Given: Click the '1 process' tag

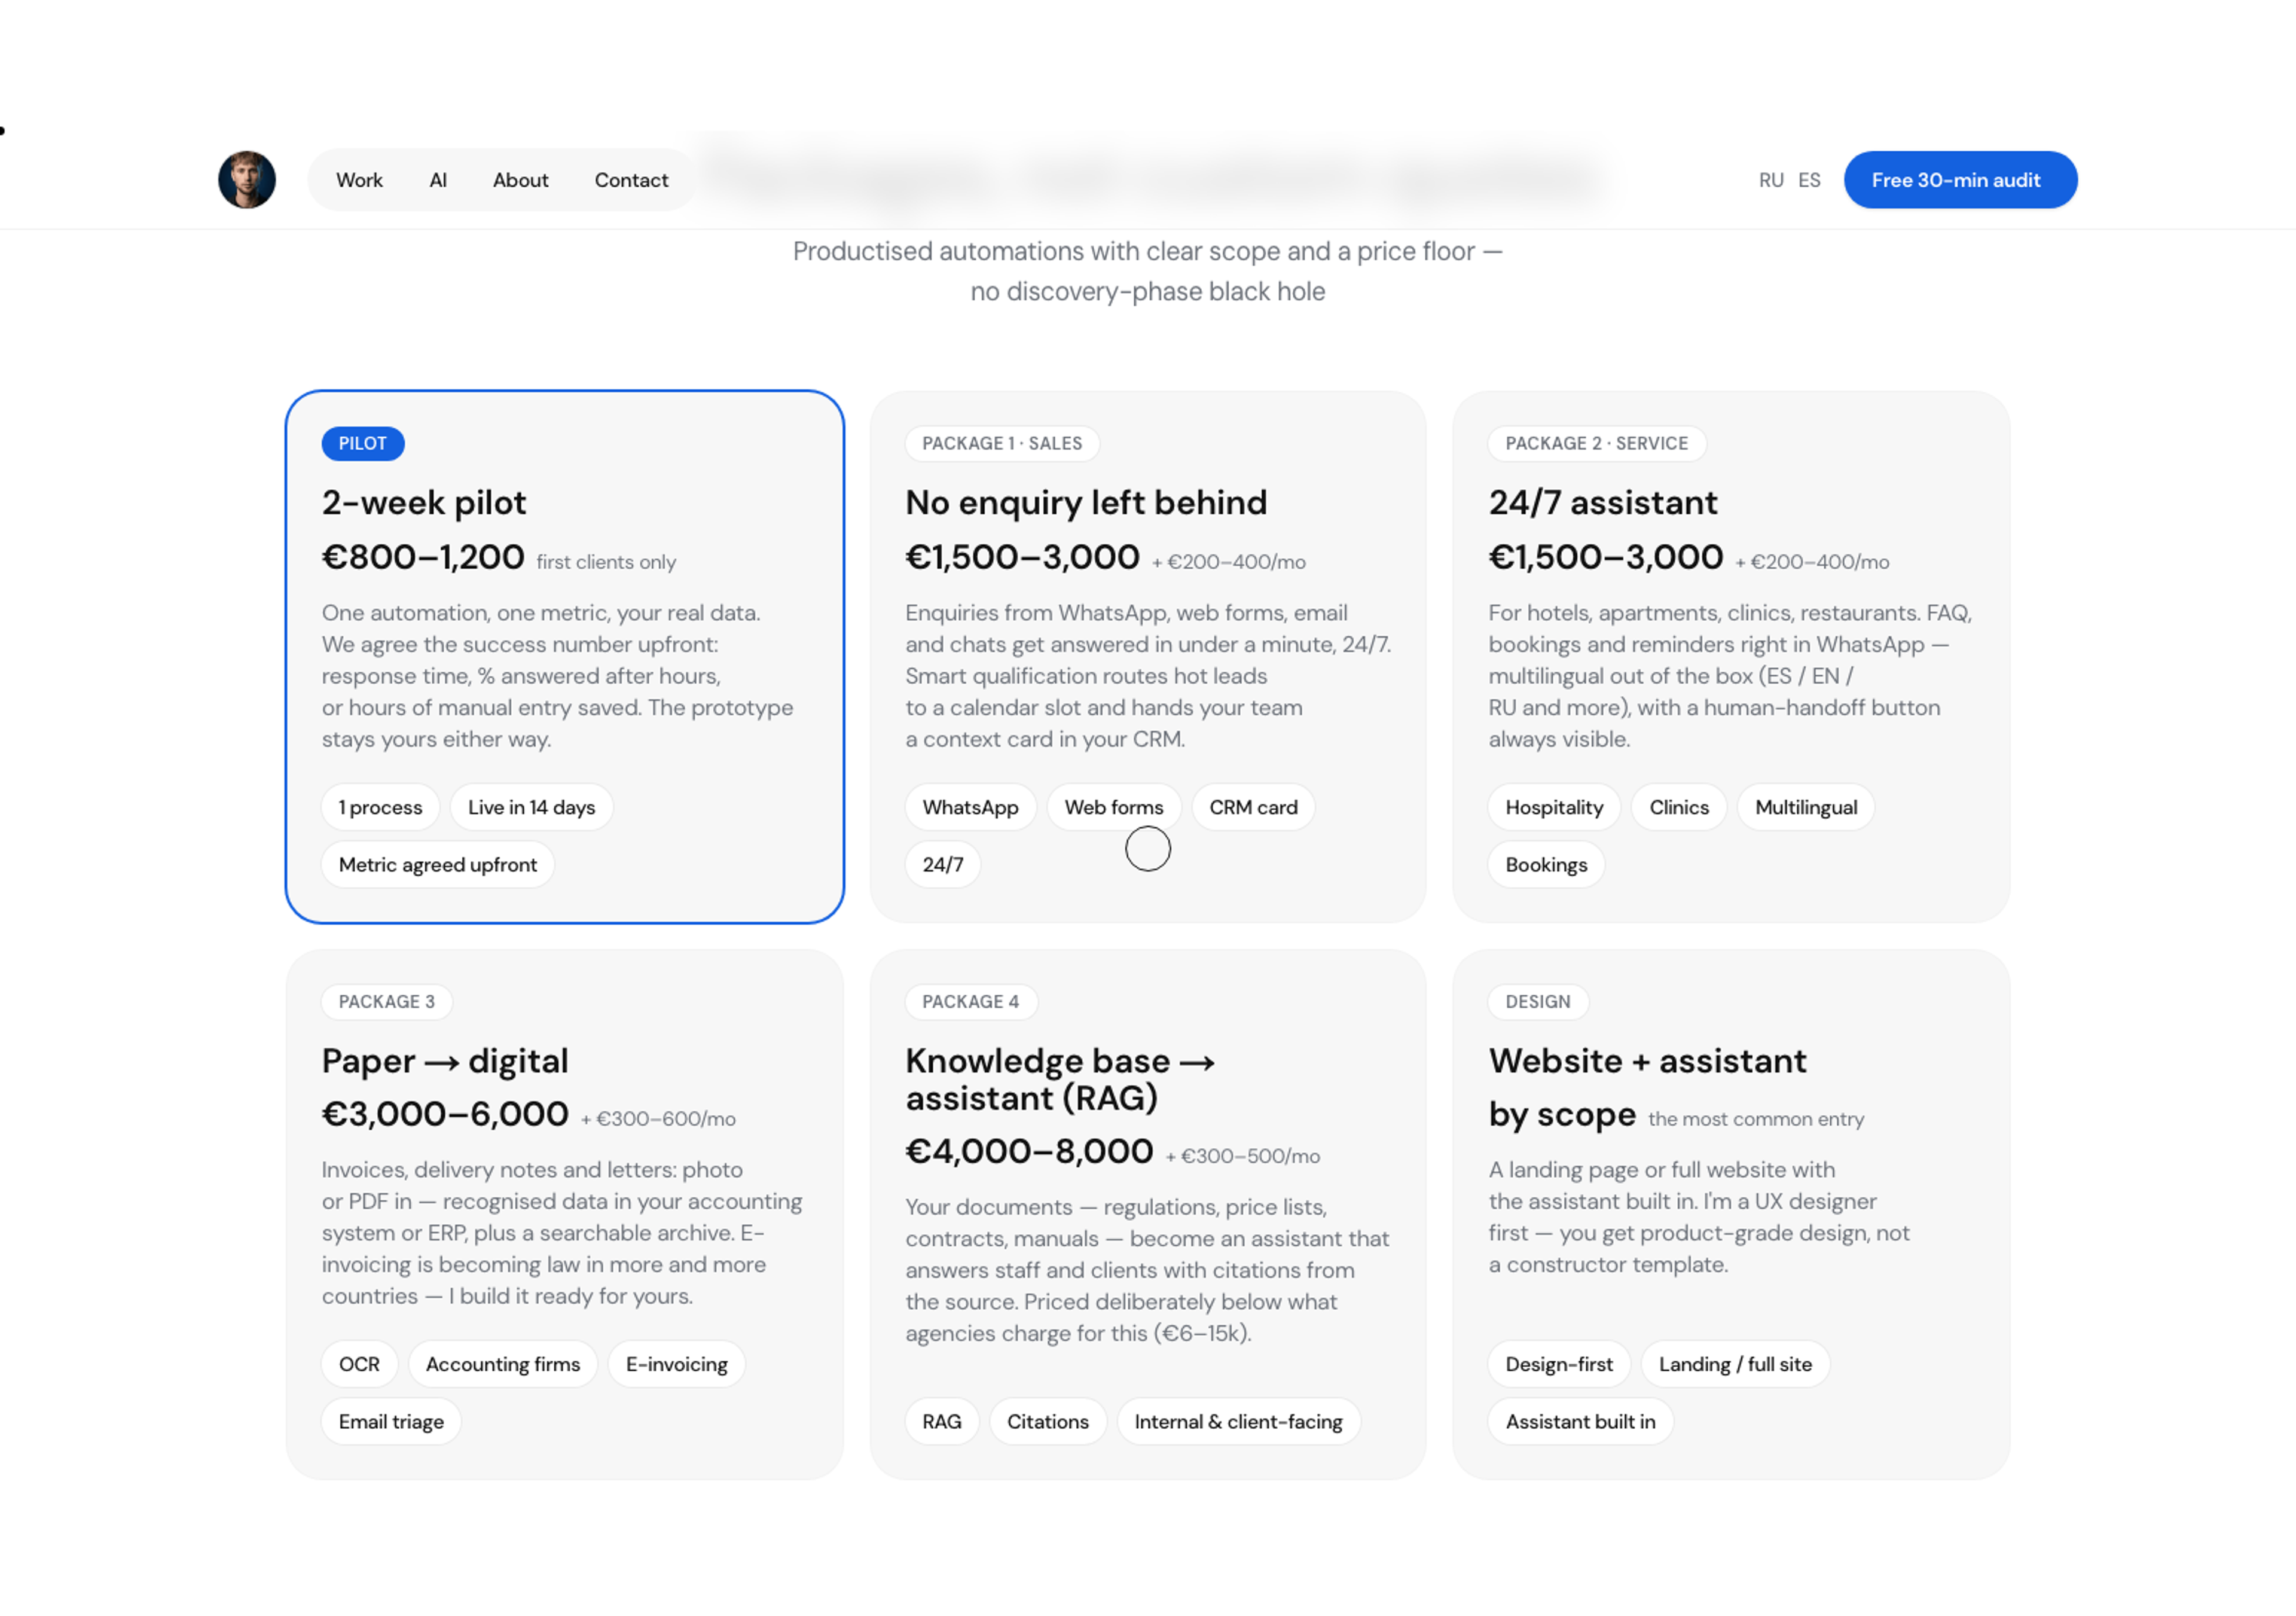Looking at the screenshot, I should 380,807.
